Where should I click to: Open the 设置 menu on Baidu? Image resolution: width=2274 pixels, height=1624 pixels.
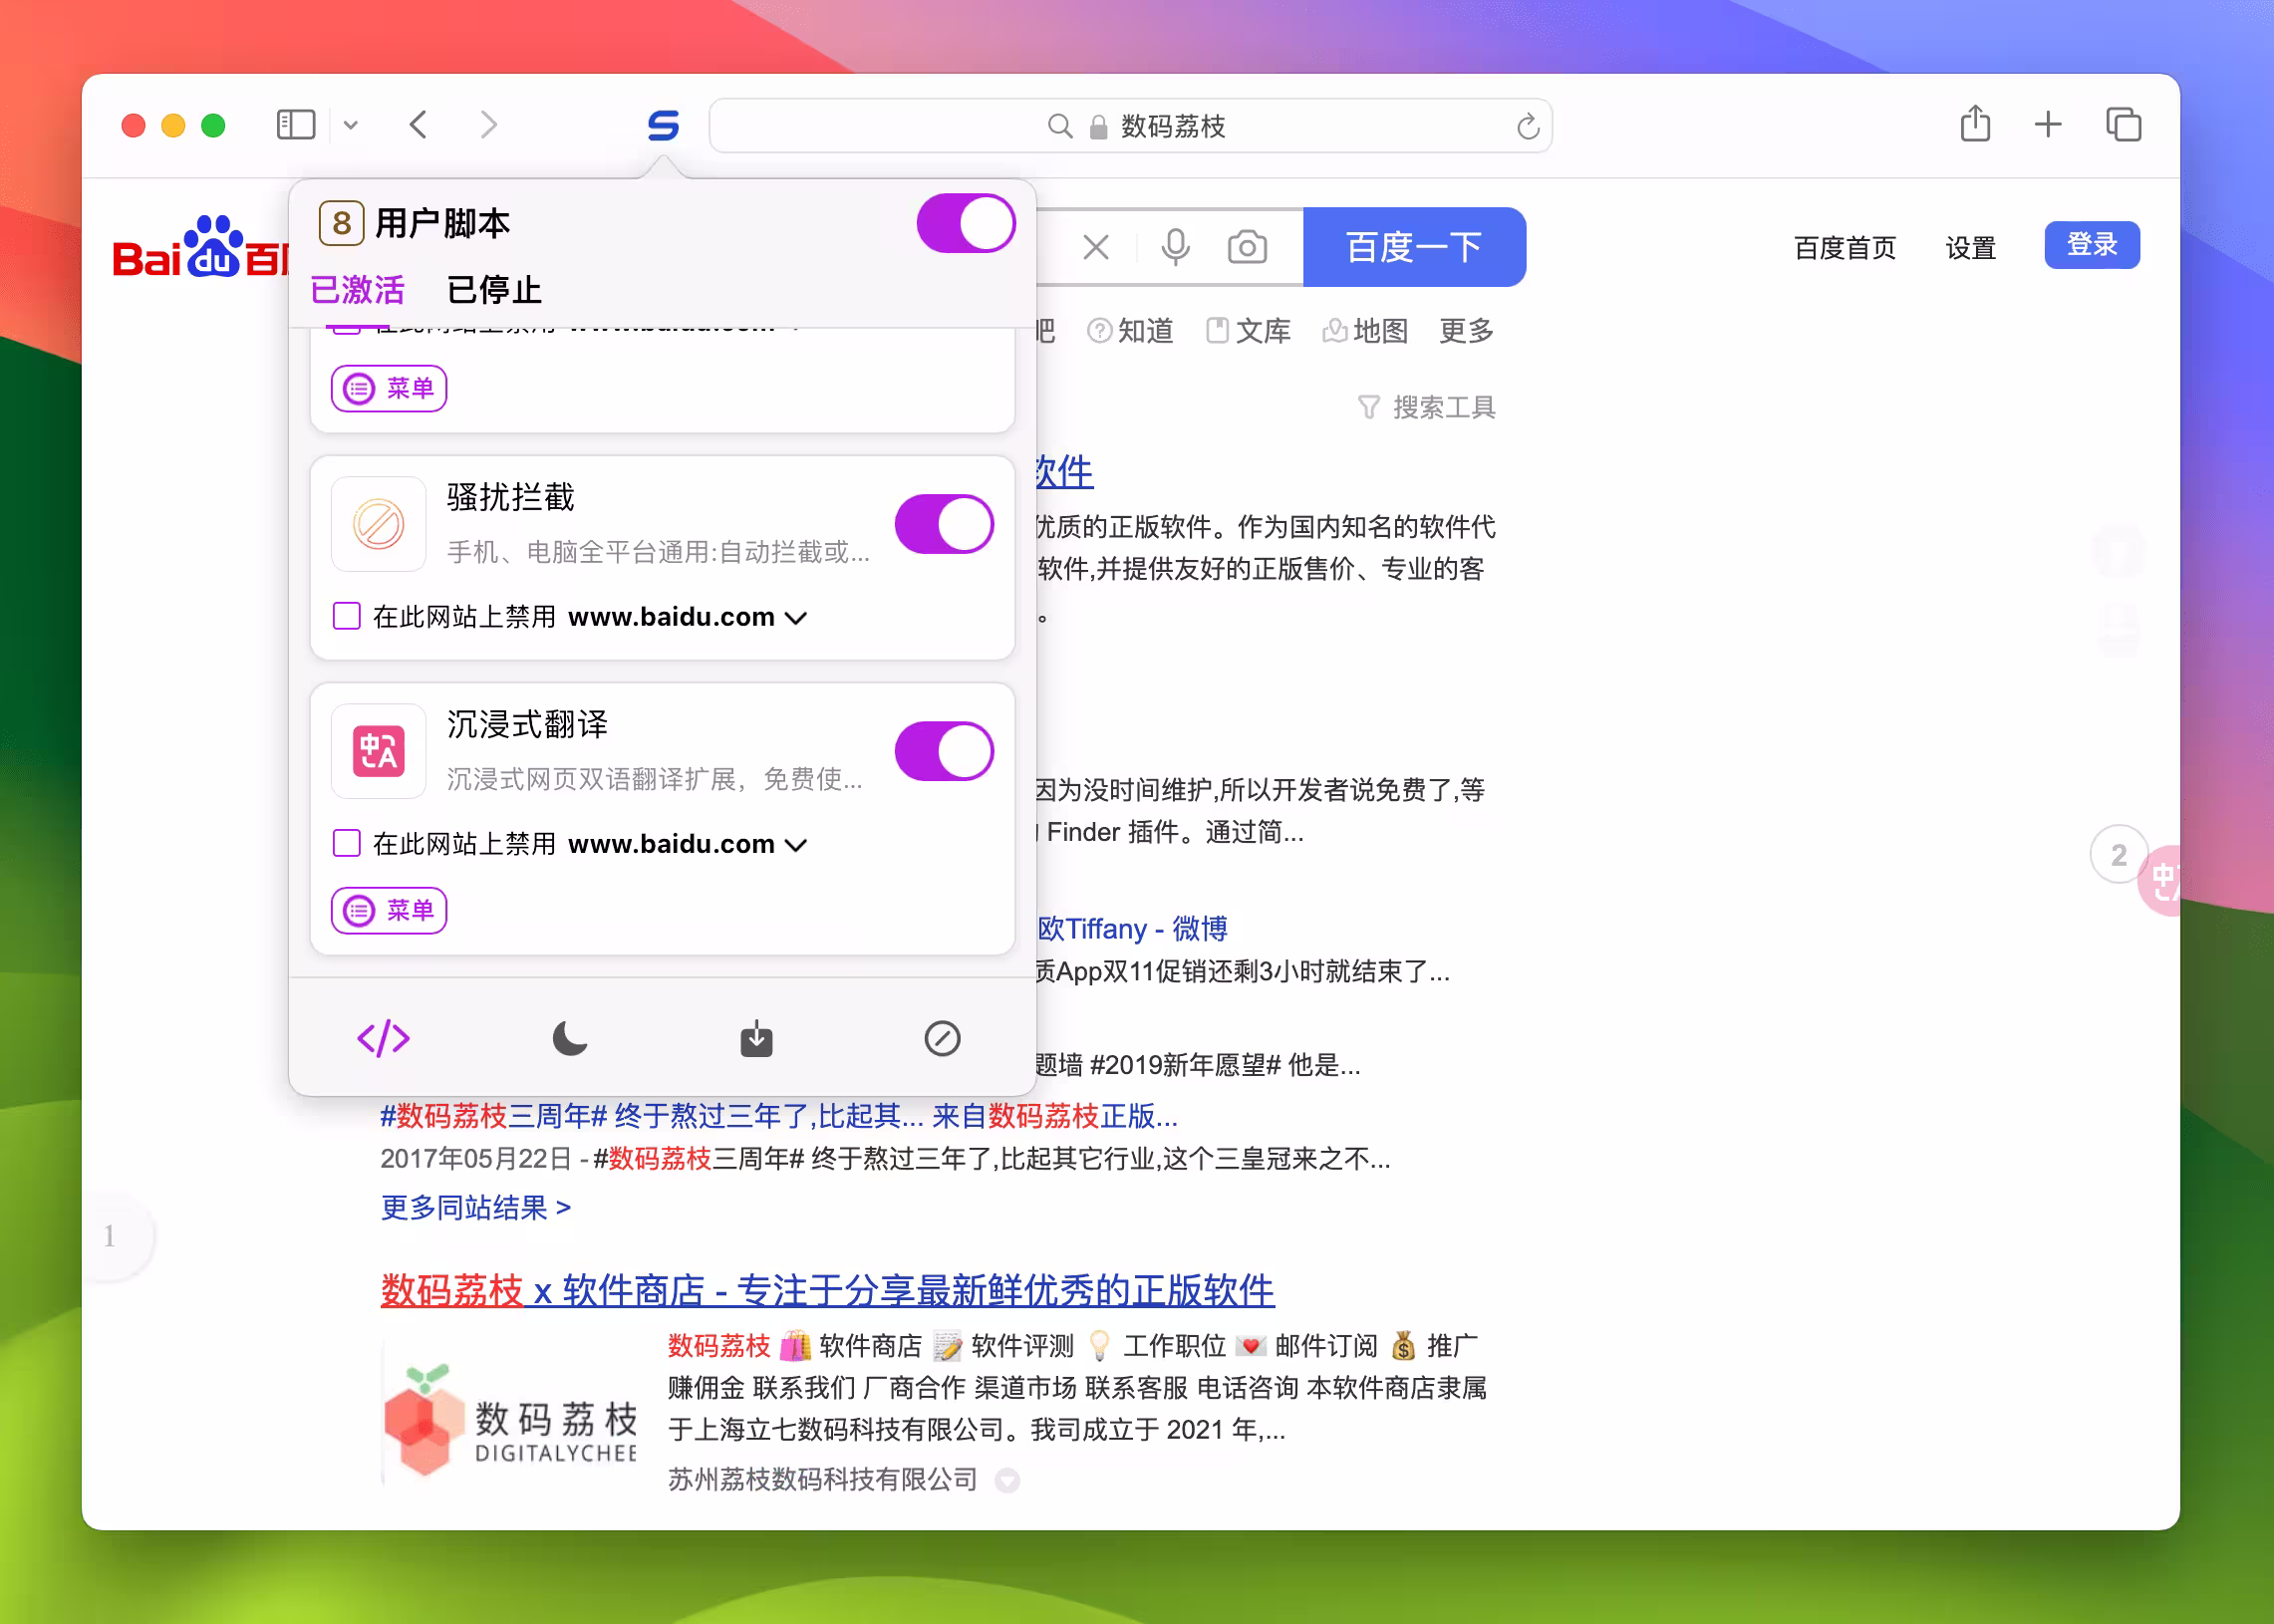pyautogui.click(x=1970, y=247)
